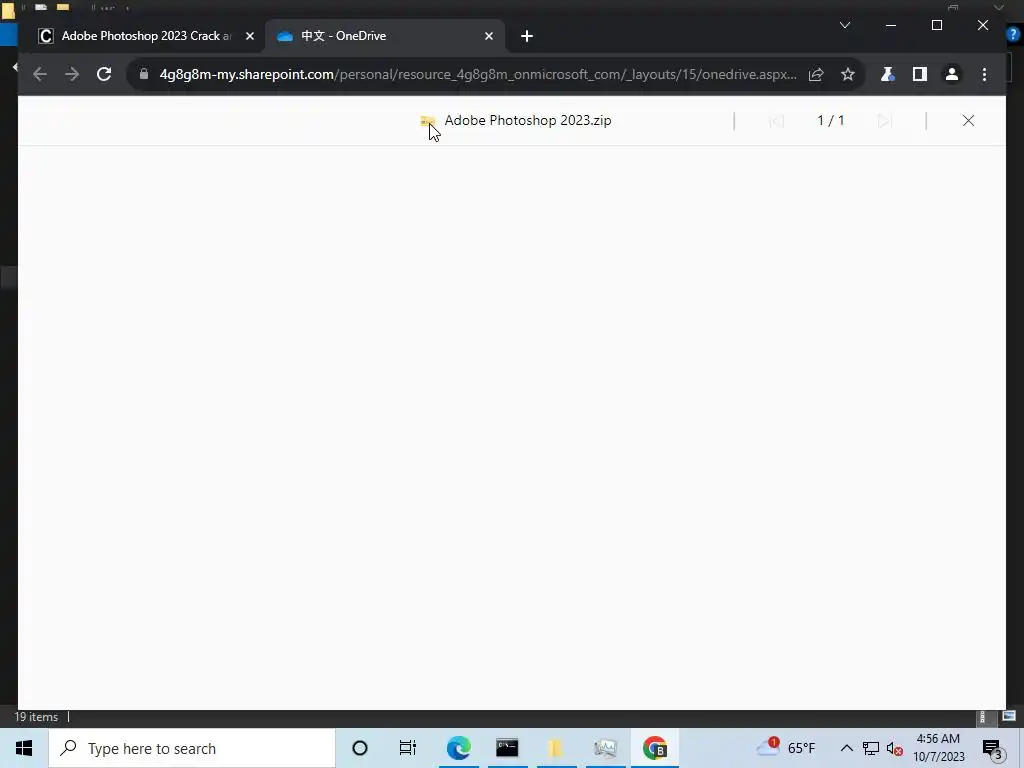Viewport: 1024px width, 768px height.
Task: Go to previous file in viewer
Action: click(776, 121)
